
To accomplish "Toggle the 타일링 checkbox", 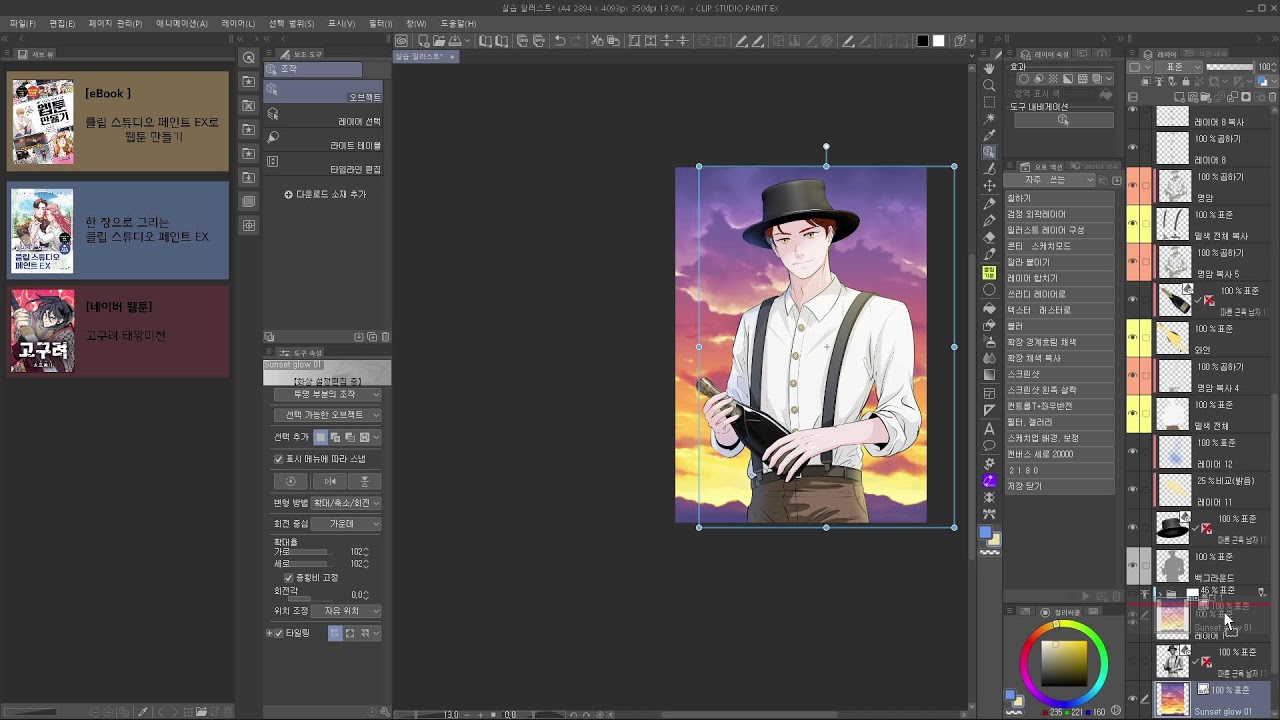I will pyautogui.click(x=279, y=633).
